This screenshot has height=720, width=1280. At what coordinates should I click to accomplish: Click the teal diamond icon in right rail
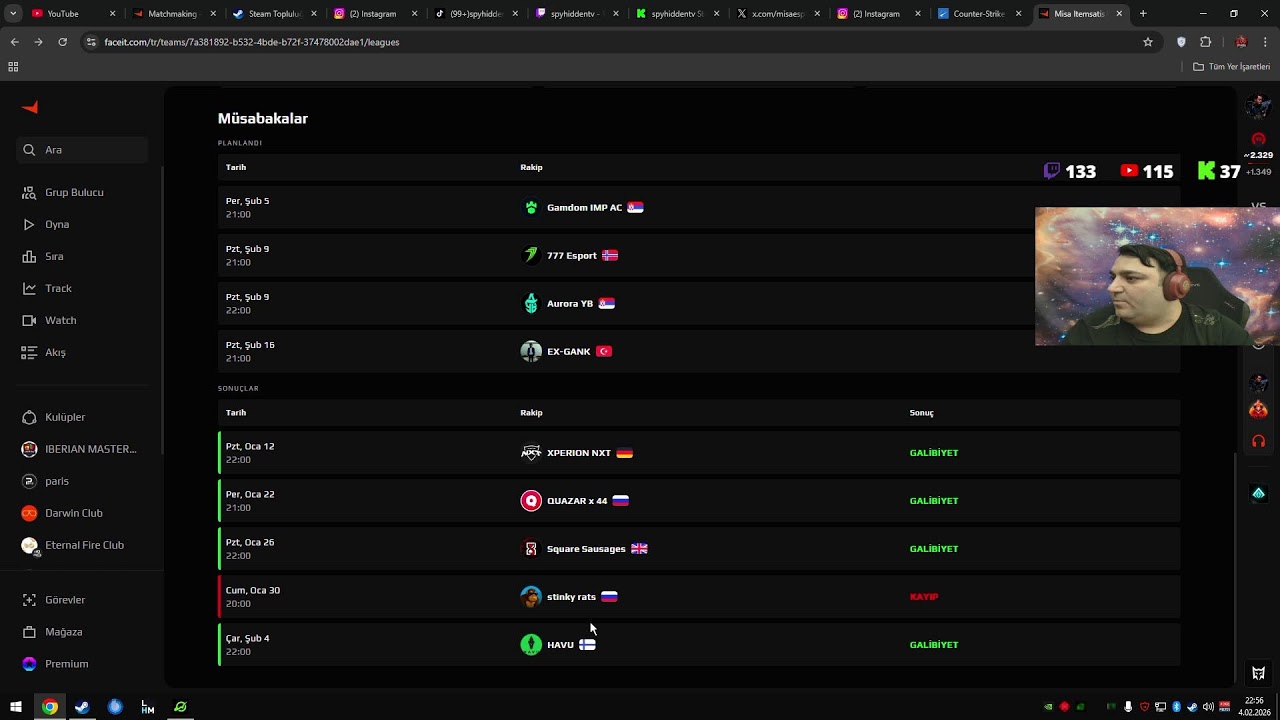click(1258, 494)
